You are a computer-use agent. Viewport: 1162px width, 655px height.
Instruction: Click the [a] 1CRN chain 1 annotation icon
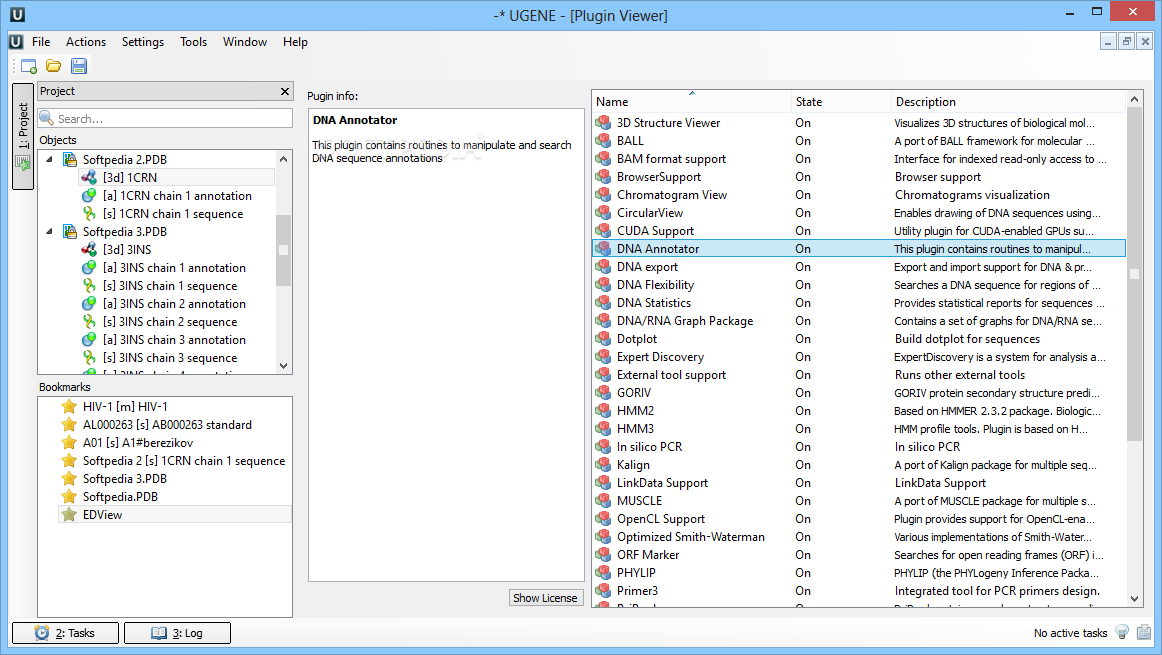click(89, 196)
